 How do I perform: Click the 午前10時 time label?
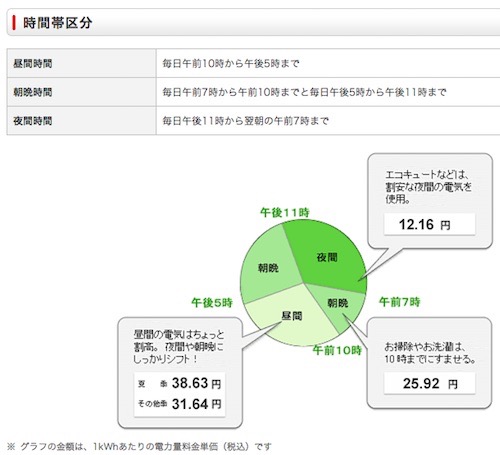pos(337,350)
